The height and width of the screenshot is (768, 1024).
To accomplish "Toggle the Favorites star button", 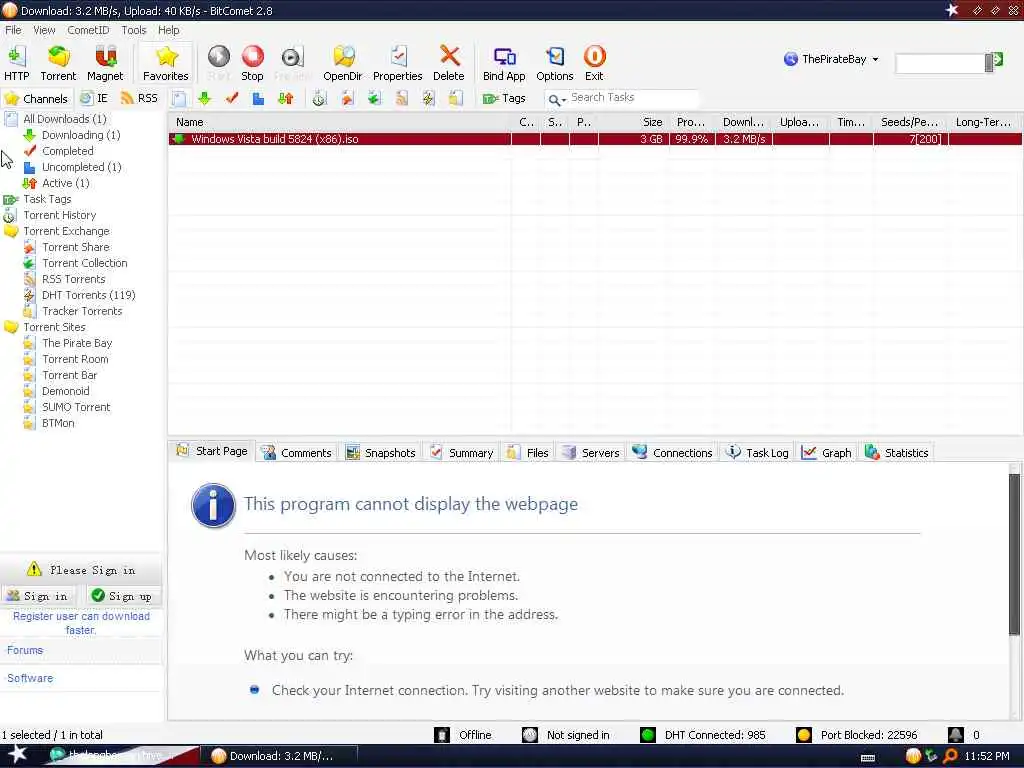I will (165, 63).
